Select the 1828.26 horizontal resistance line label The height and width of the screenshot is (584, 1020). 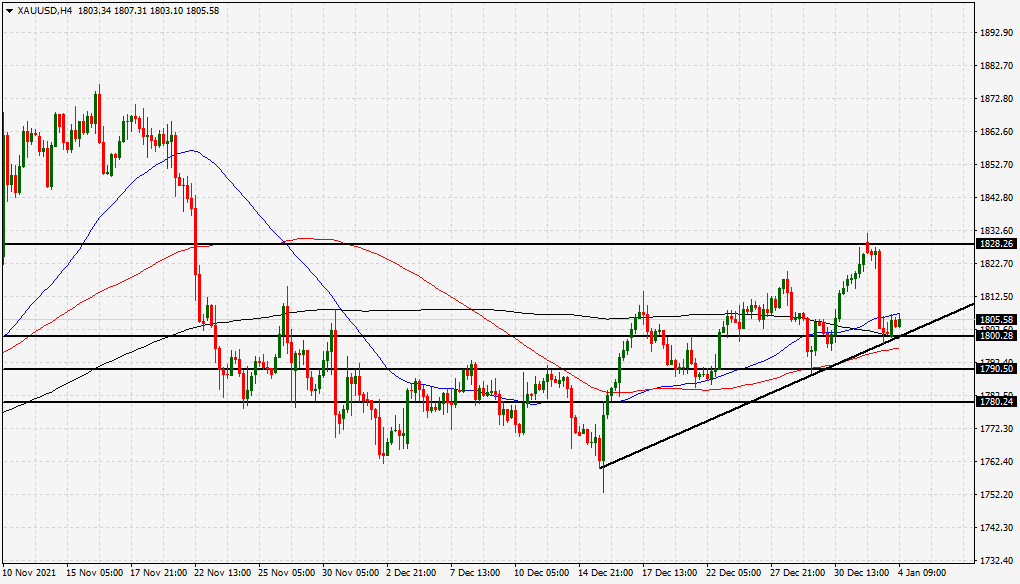(x=997, y=243)
